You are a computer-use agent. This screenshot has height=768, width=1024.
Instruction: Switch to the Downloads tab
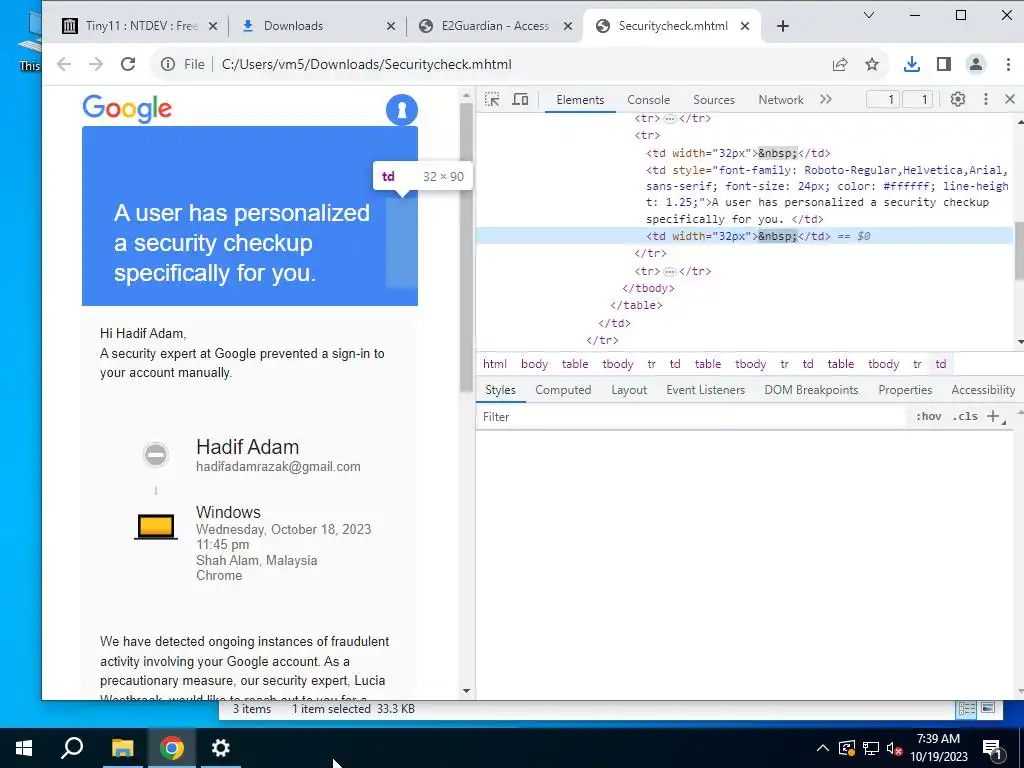tap(293, 26)
